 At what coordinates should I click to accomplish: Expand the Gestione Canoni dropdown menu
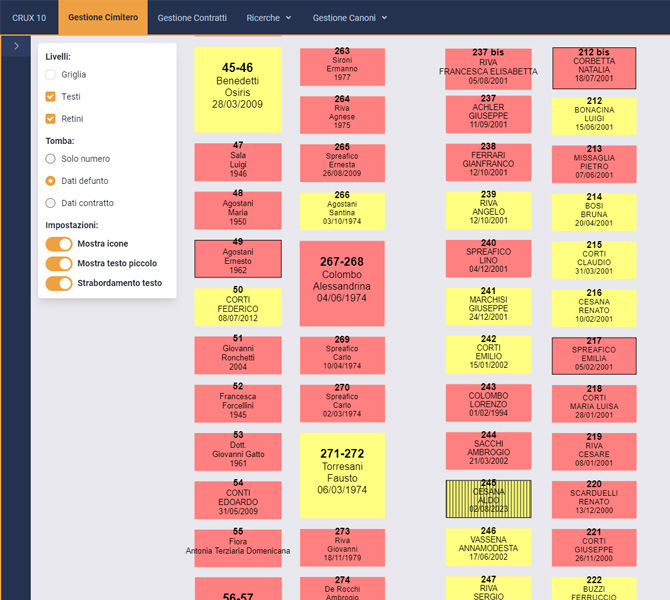(x=350, y=18)
